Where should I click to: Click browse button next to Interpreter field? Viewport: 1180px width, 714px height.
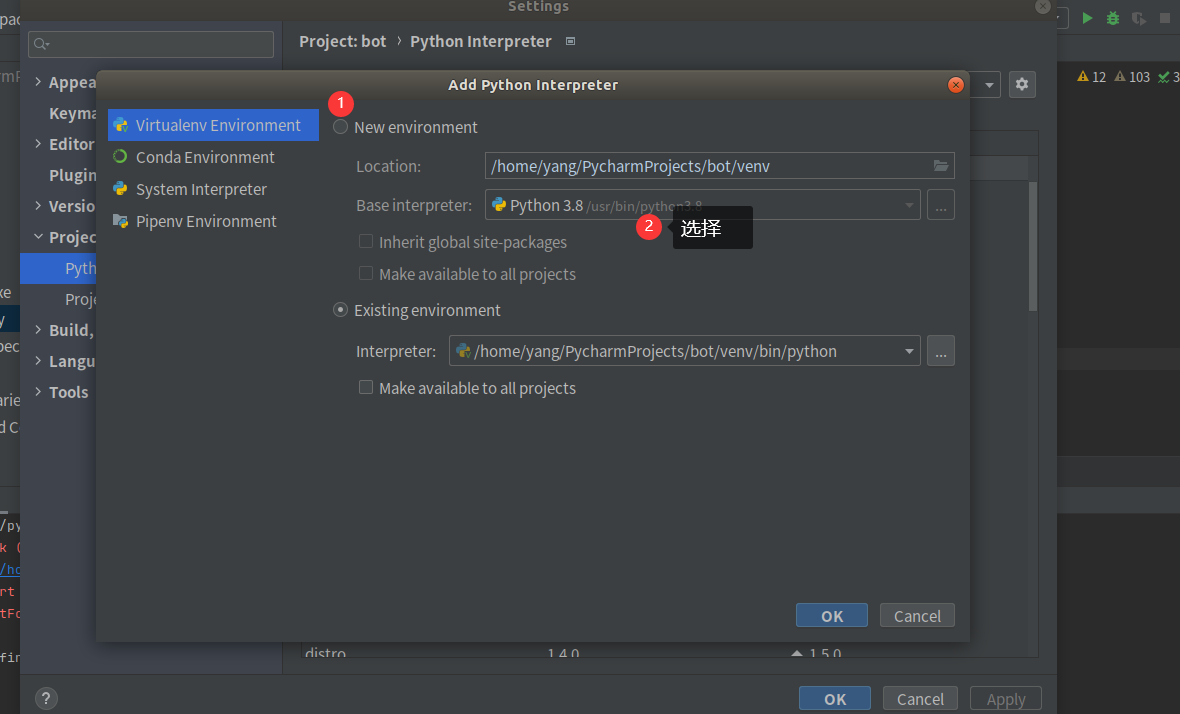pos(941,351)
